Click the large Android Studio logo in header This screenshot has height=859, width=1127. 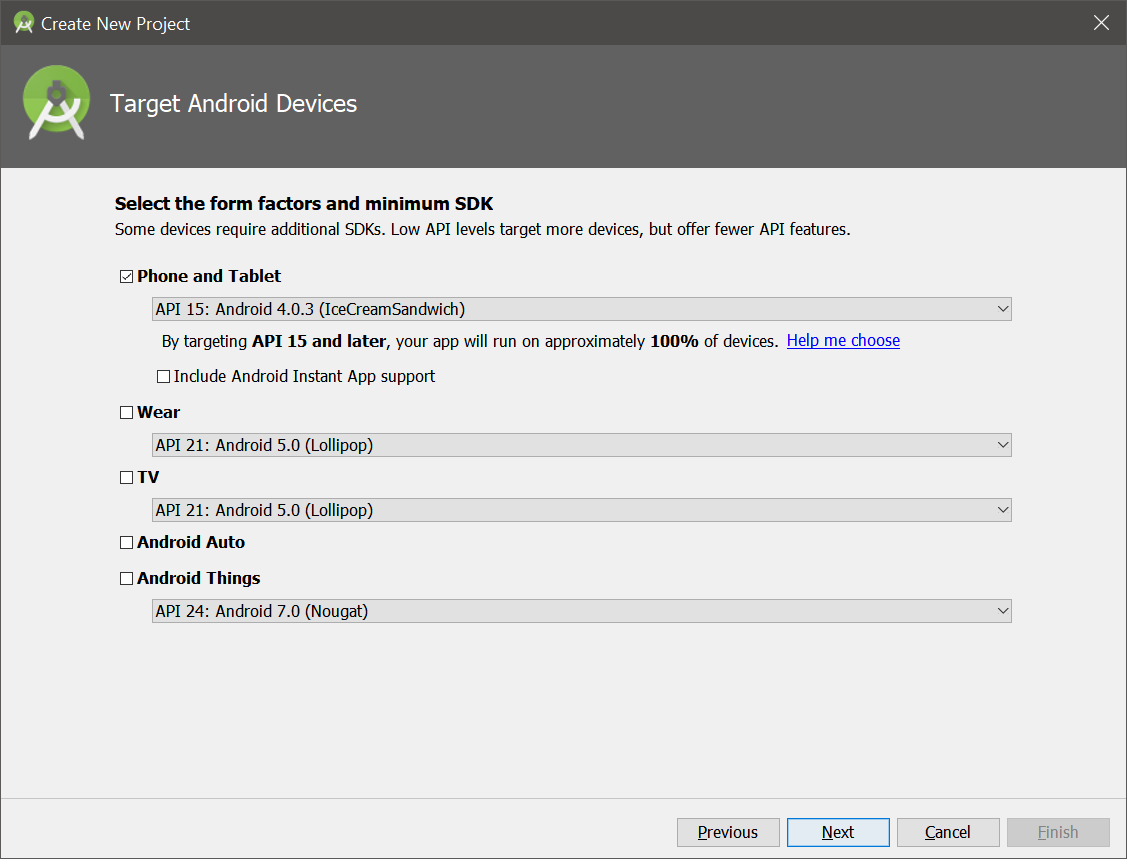pyautogui.click(x=56, y=103)
